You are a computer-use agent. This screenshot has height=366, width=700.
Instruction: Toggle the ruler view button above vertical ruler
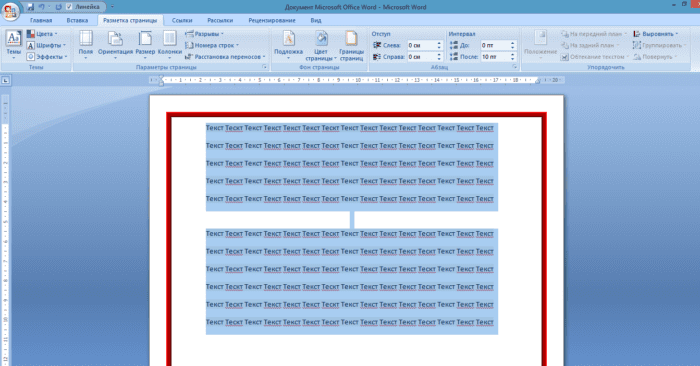(x=5, y=80)
